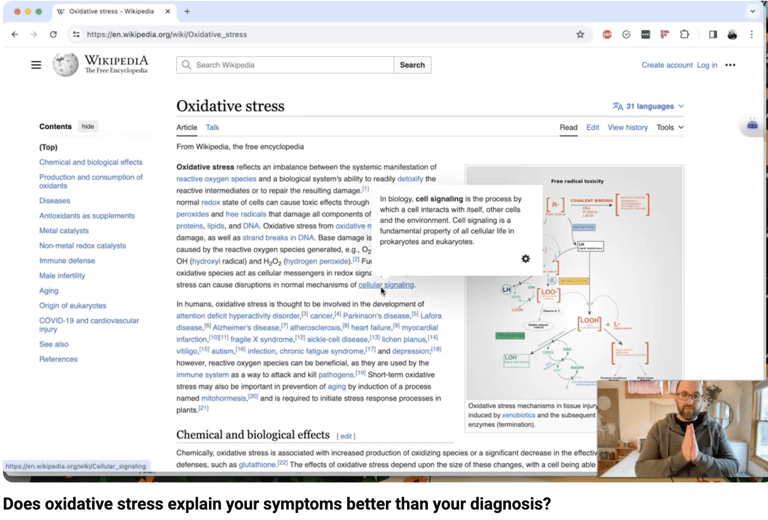The width and height of the screenshot is (768, 520).
Task: Open the Parkinson's disease link
Action: (x=376, y=316)
